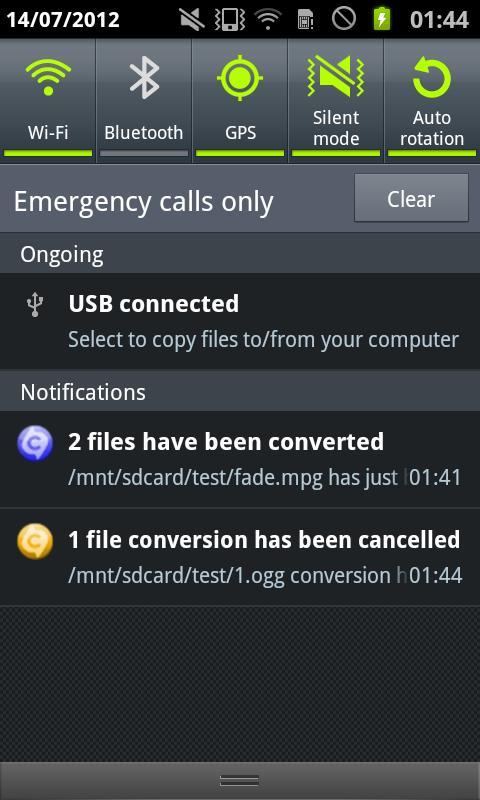Open the USB connected notification
This screenshot has width=480, height=800.
coord(240,321)
